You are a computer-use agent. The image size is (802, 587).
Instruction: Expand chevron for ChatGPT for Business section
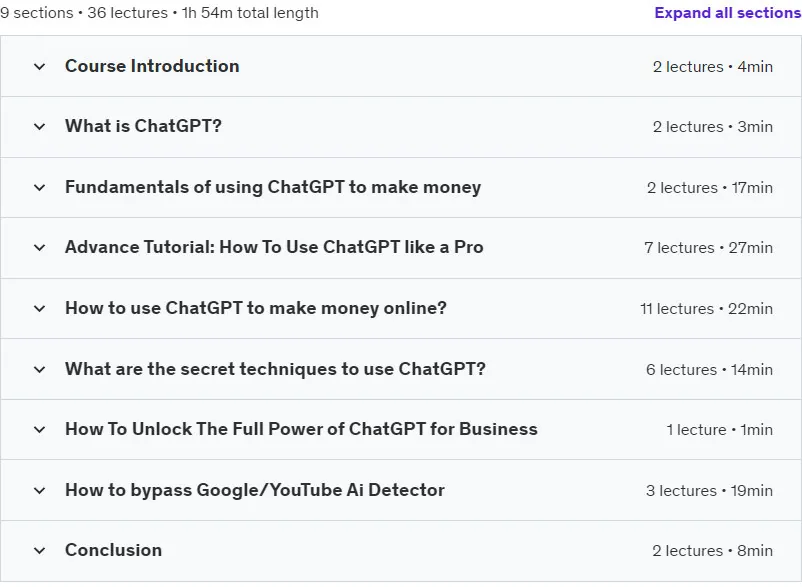click(39, 430)
